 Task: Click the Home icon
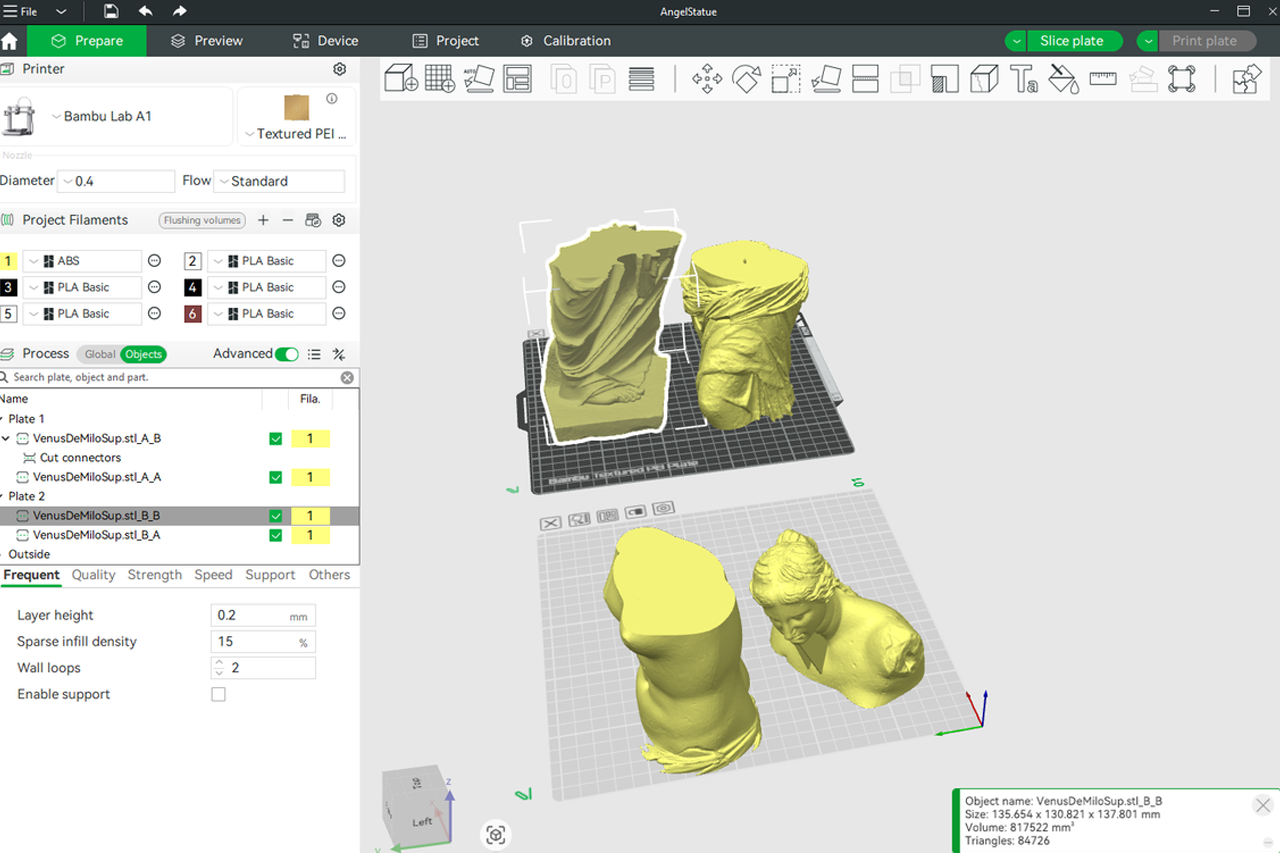click(x=10, y=41)
